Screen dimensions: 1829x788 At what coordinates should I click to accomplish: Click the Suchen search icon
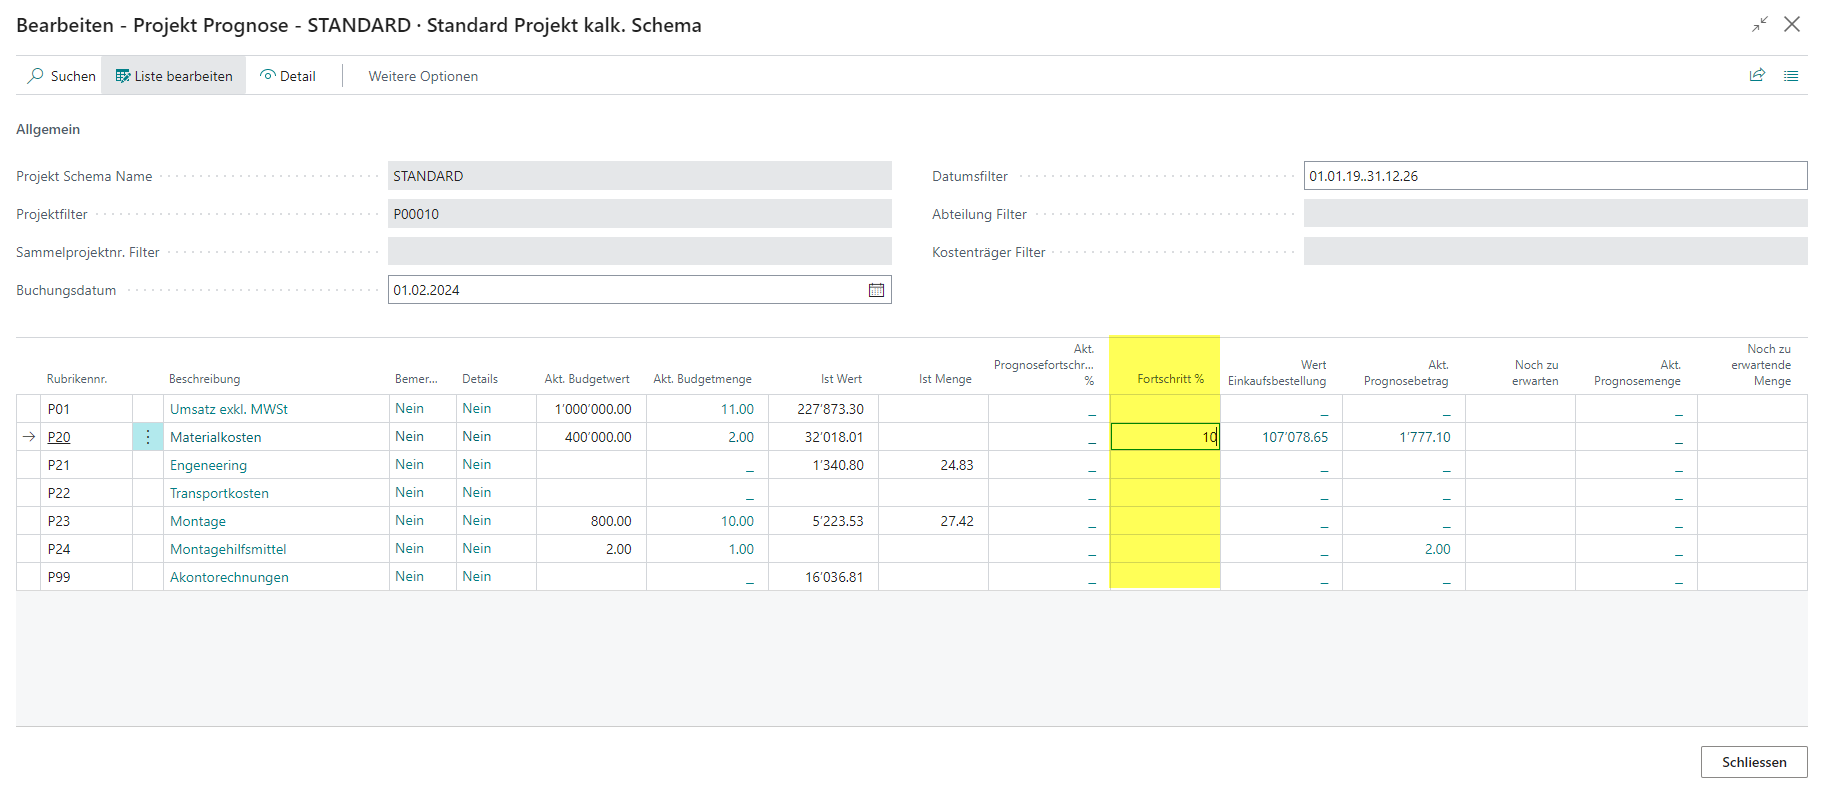[x=36, y=76]
